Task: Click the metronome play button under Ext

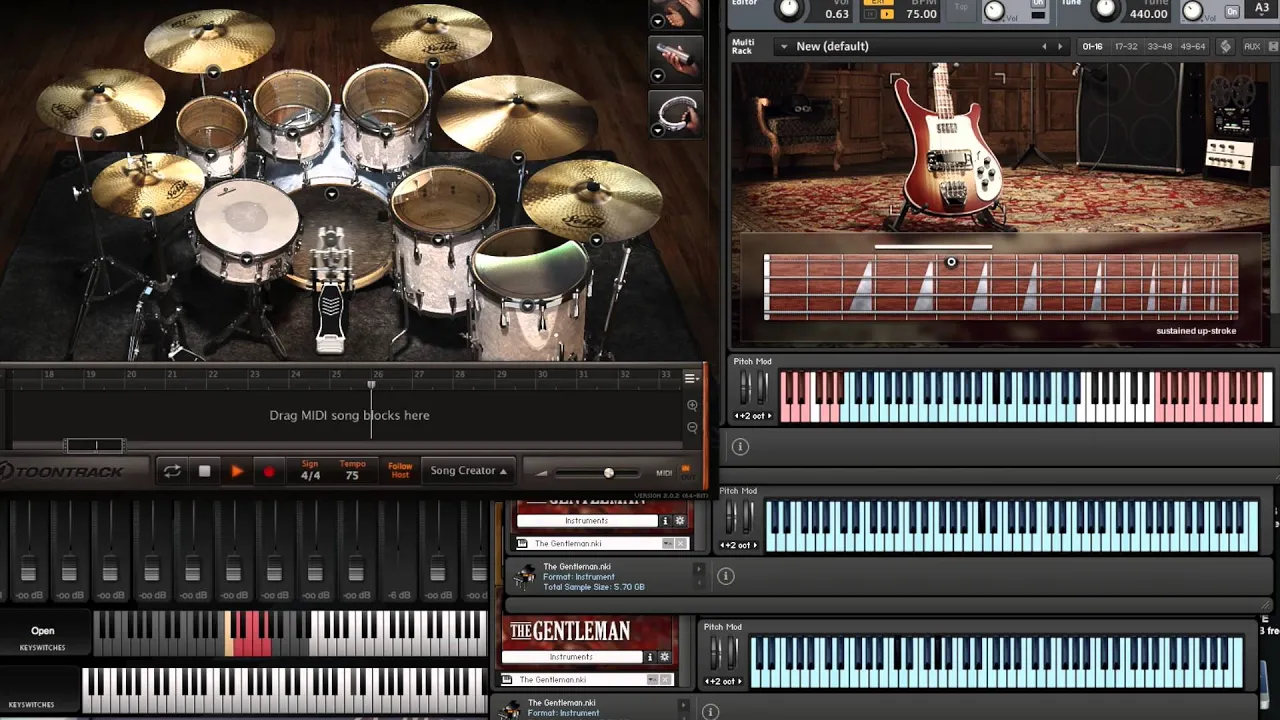Action: coord(887,14)
